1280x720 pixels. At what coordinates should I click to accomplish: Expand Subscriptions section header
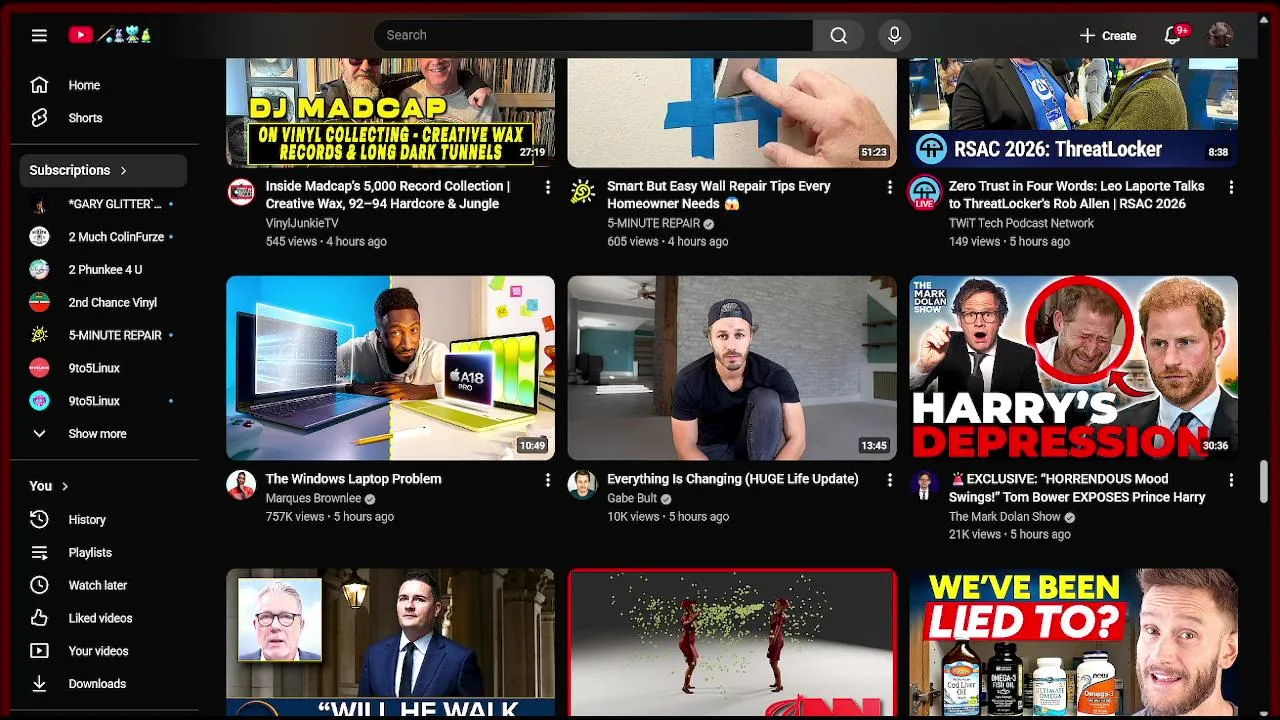pyautogui.click(x=103, y=170)
